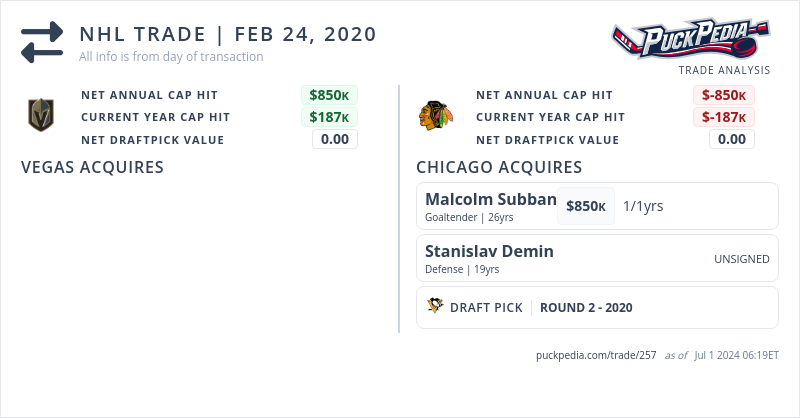Click the puckpedia.com/trade/257 link
800x418 pixels.
tap(596, 355)
